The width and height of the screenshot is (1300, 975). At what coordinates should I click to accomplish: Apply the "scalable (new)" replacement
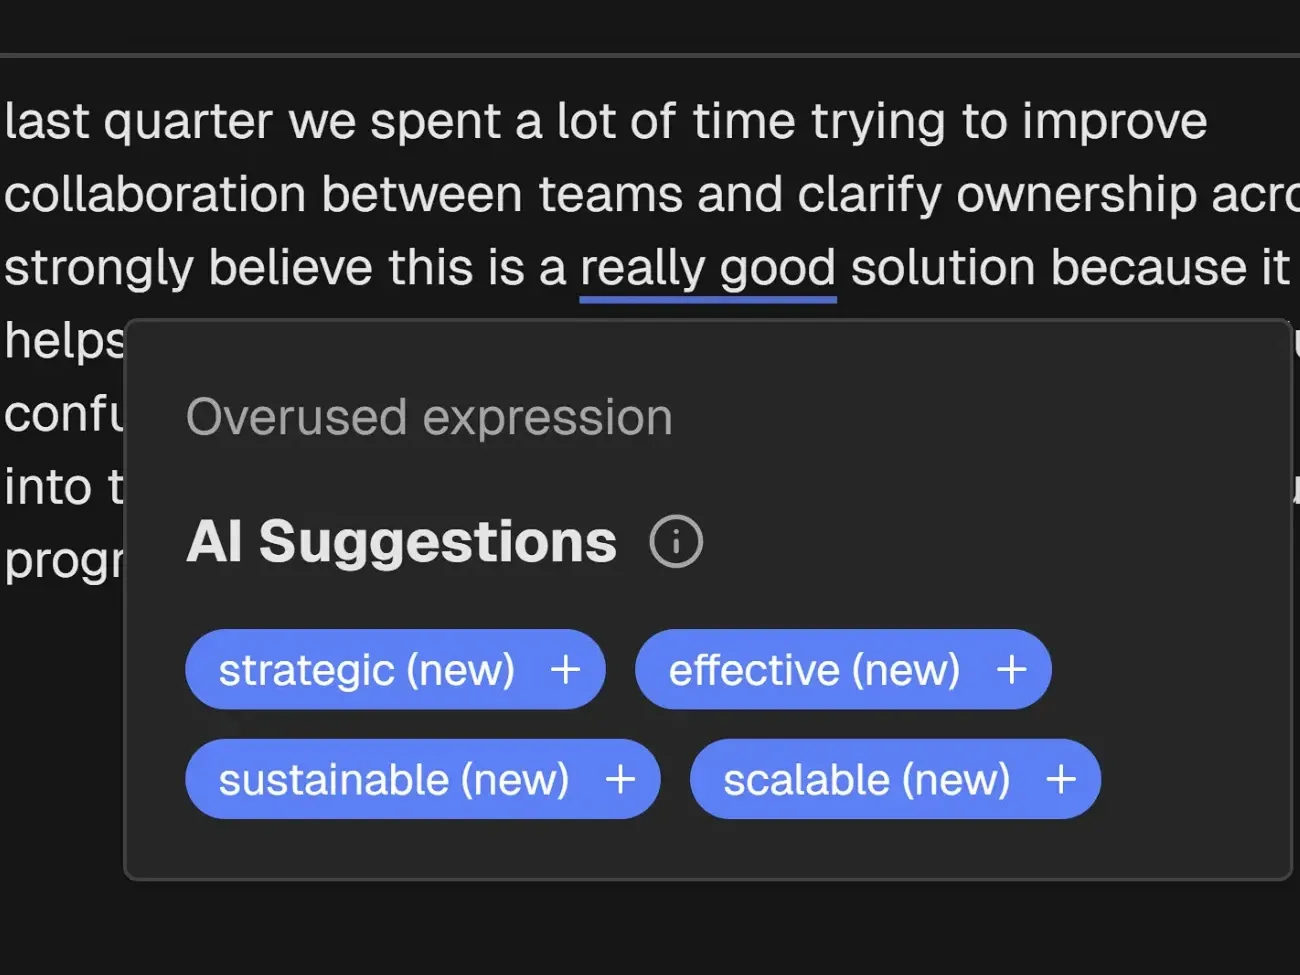(x=868, y=779)
